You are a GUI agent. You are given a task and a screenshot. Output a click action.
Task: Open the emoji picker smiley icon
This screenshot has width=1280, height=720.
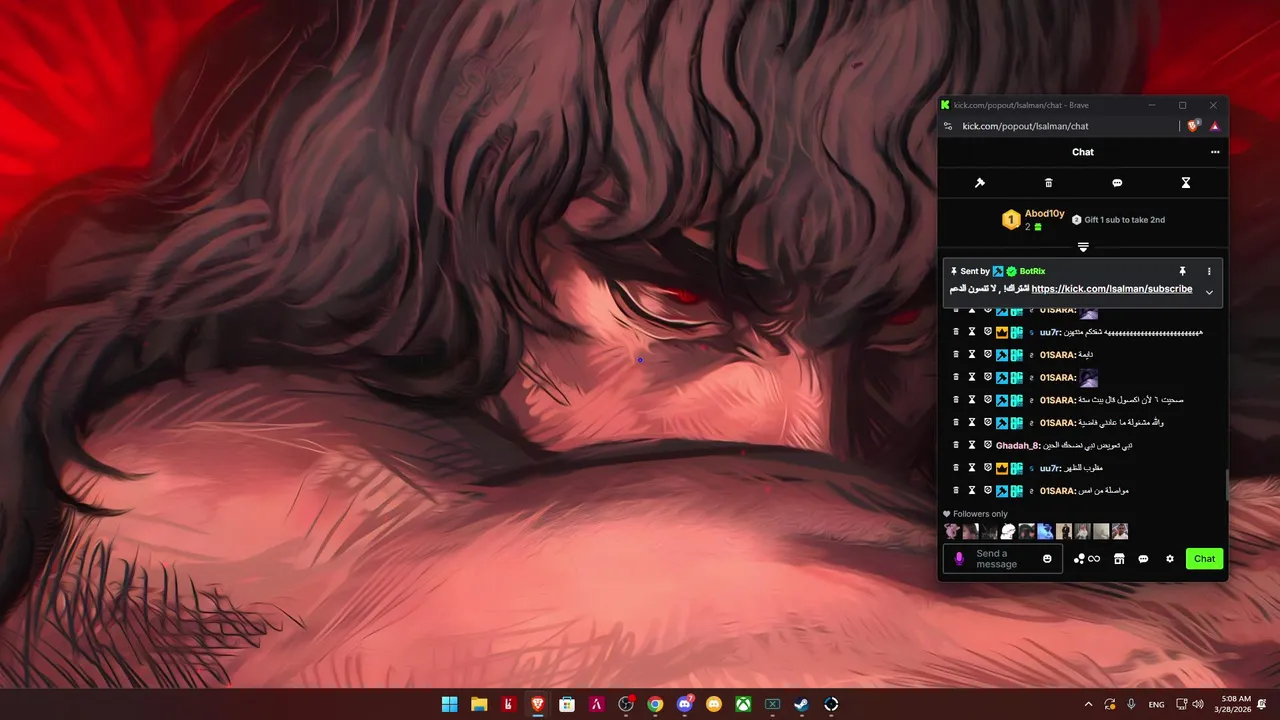tap(1047, 559)
